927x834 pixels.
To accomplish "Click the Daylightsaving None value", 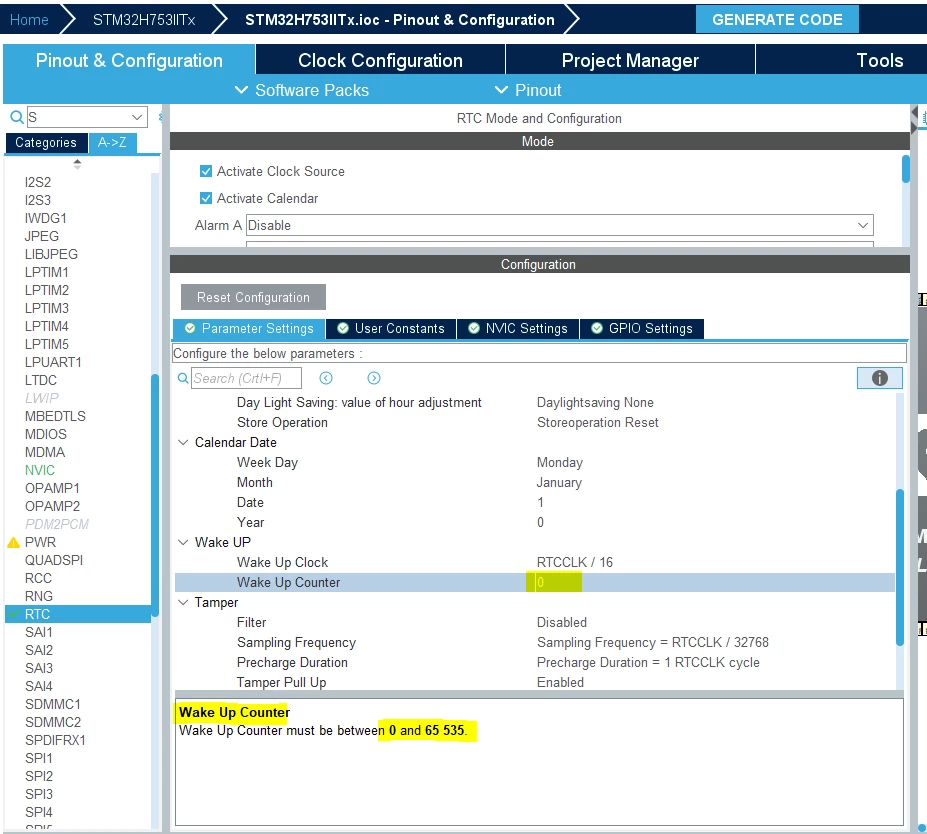I will 595,403.
